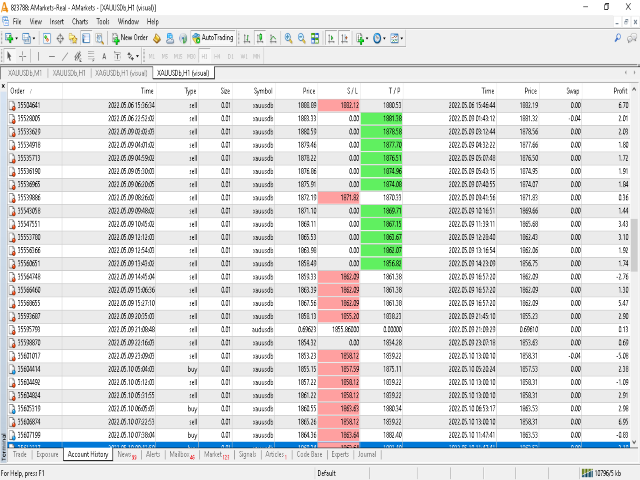Toggle the AutoTrading button
640x480 pixels.
point(212,38)
